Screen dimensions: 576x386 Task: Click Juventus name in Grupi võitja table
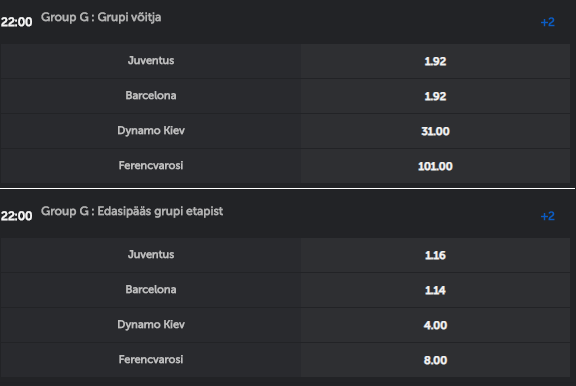[151, 61]
